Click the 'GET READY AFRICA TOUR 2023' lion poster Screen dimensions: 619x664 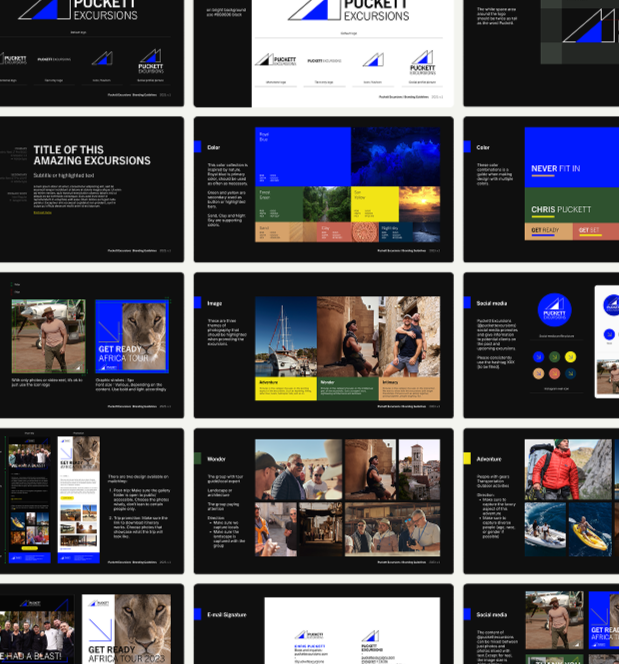[126, 629]
